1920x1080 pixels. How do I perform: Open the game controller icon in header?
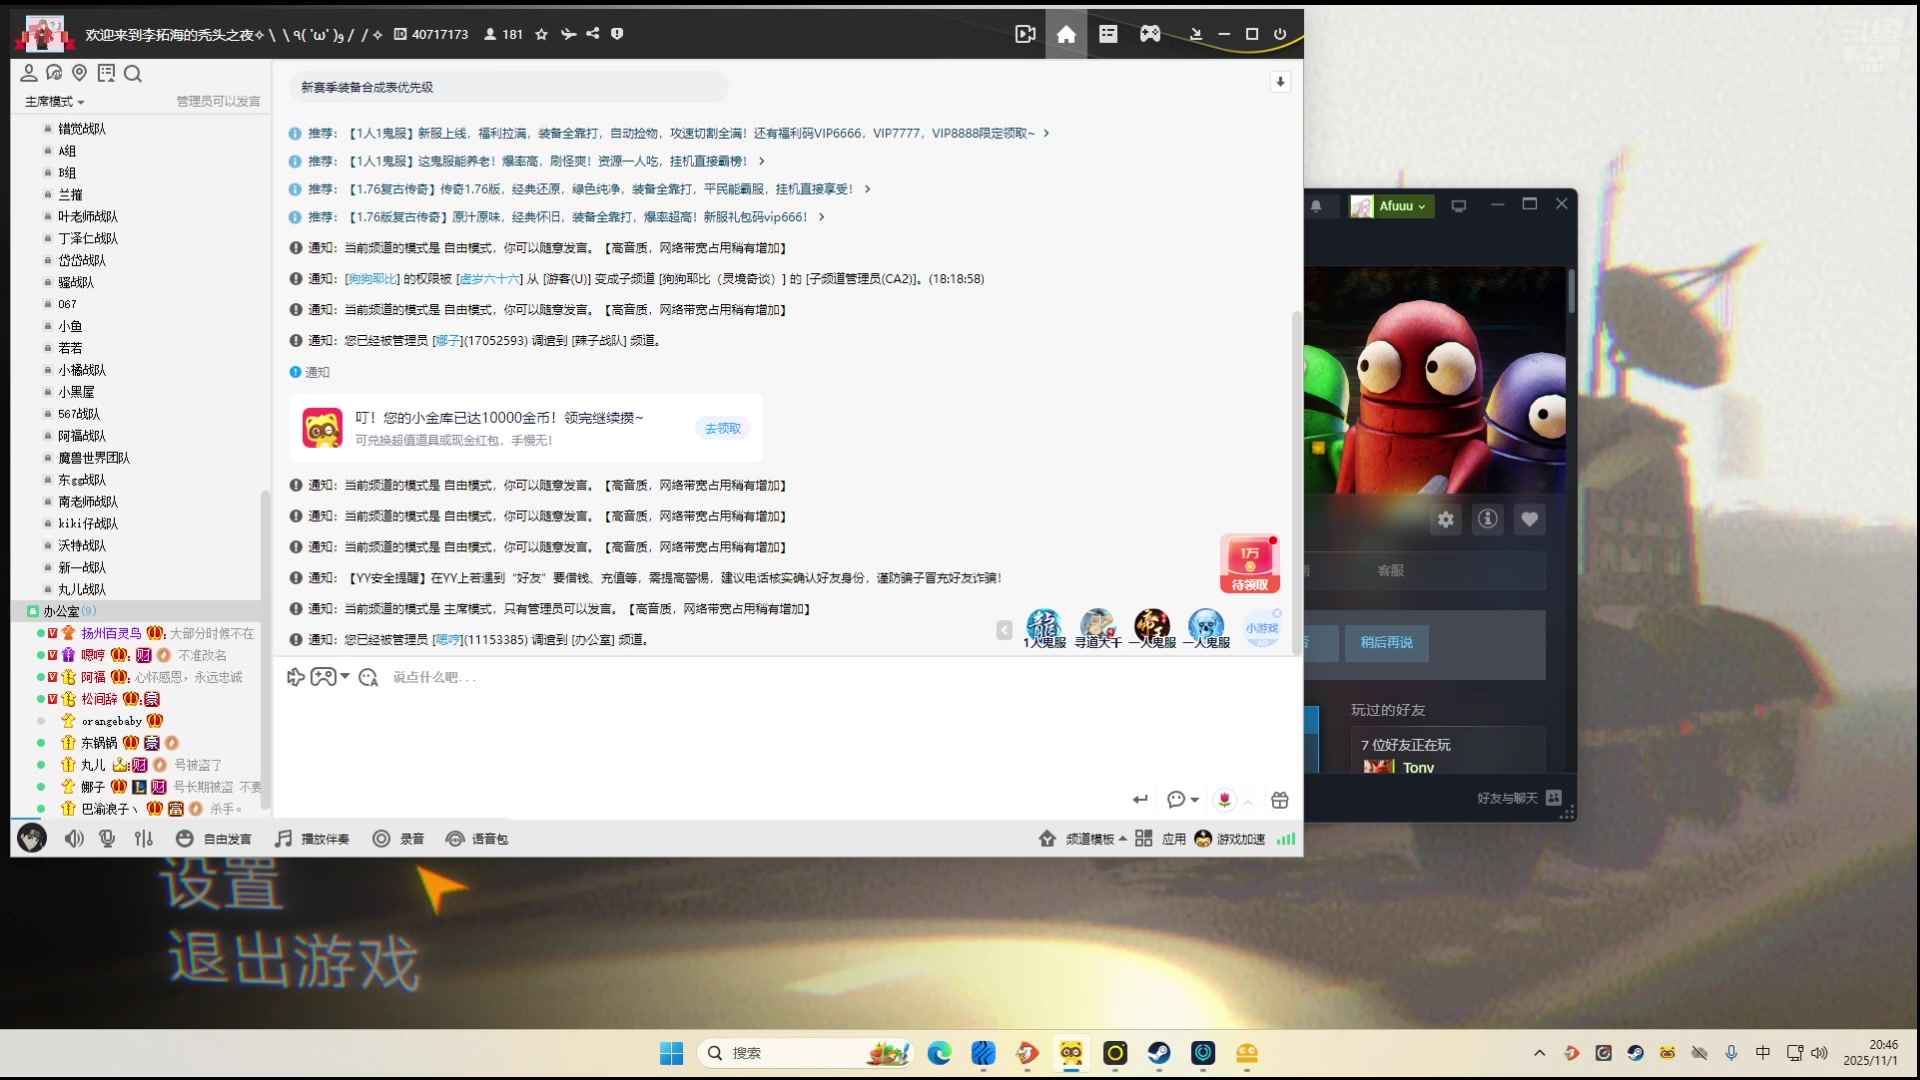pos(1150,34)
